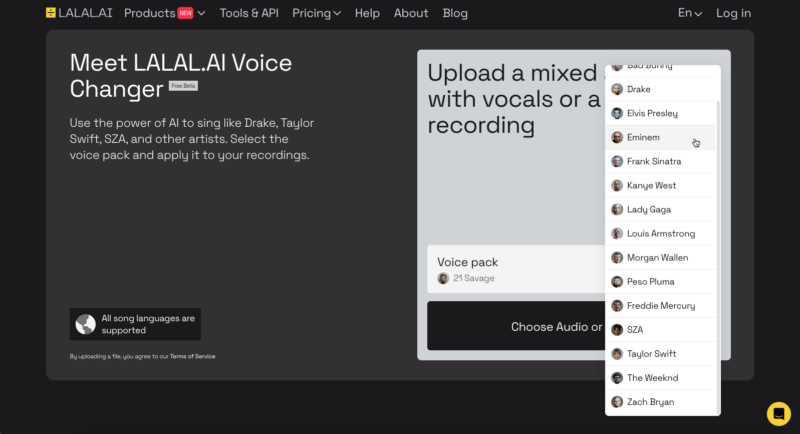
Task: Click the All song languages are supported text
Action: [x=148, y=324]
